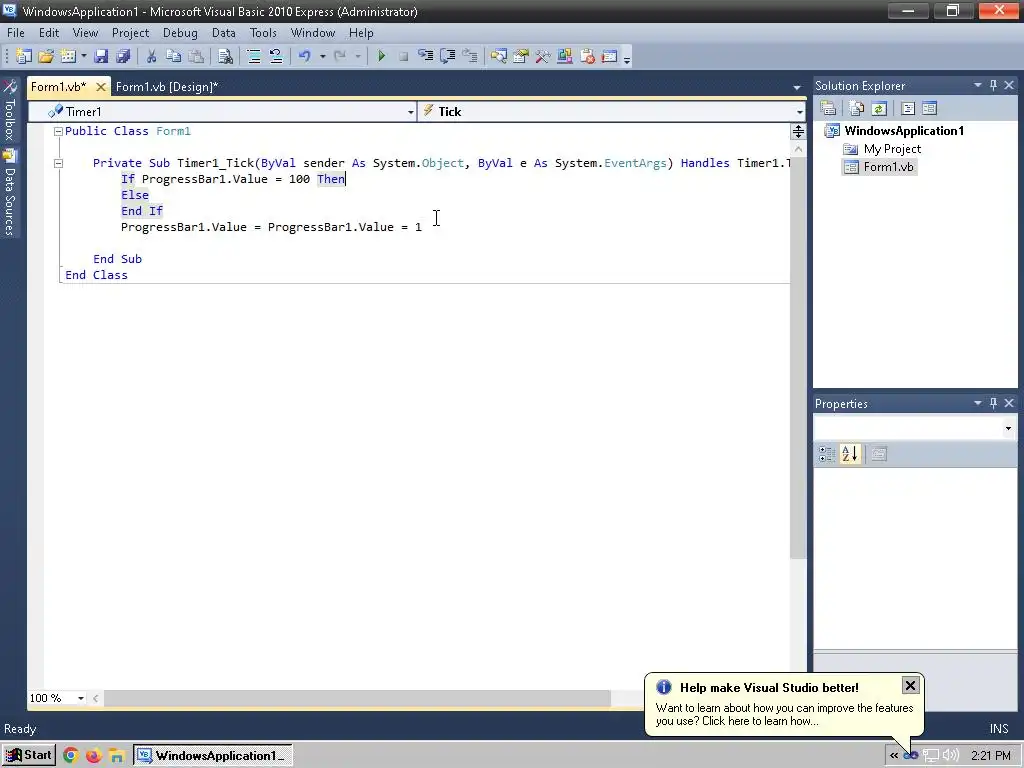Open the Tick method name dropdown

point(799,112)
